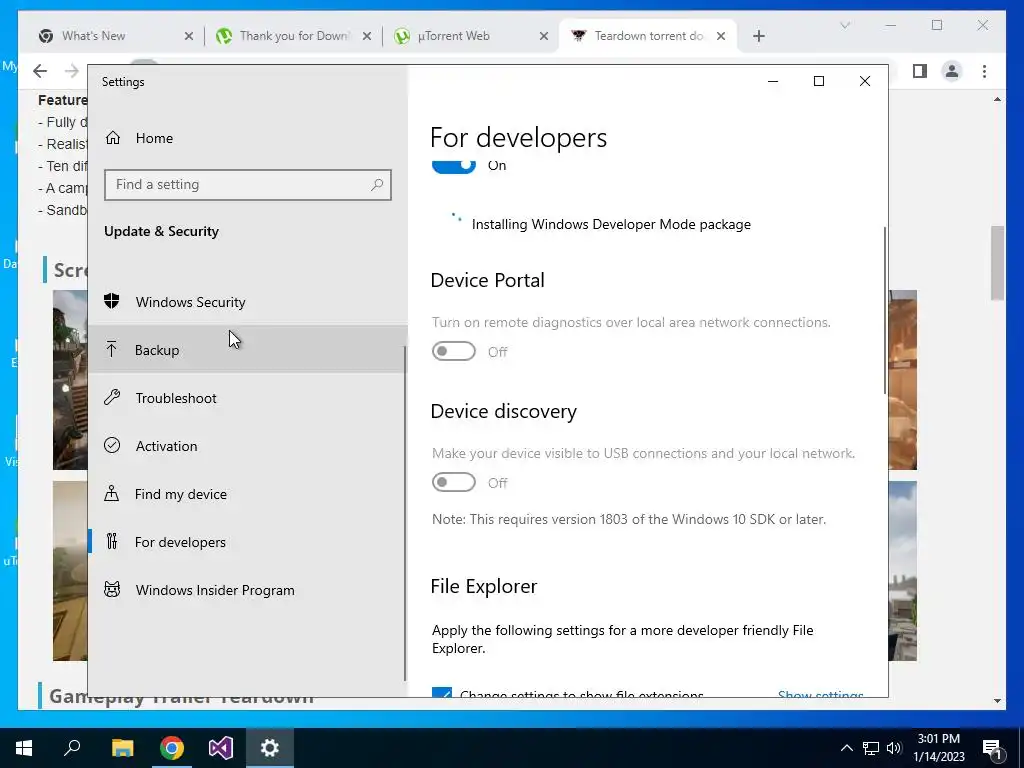1024x768 pixels.
Task: Click the search magnifier in Find a setting
Action: coord(377,185)
